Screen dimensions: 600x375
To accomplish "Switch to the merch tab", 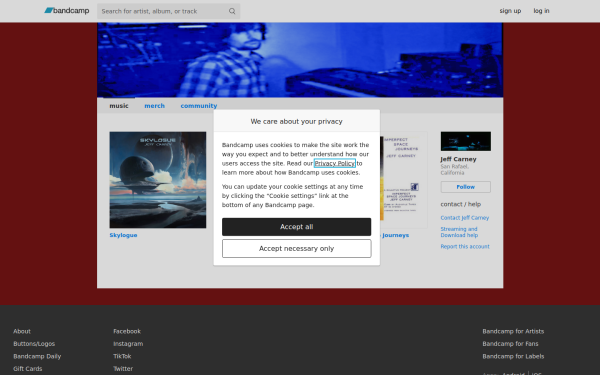I will coord(154,106).
